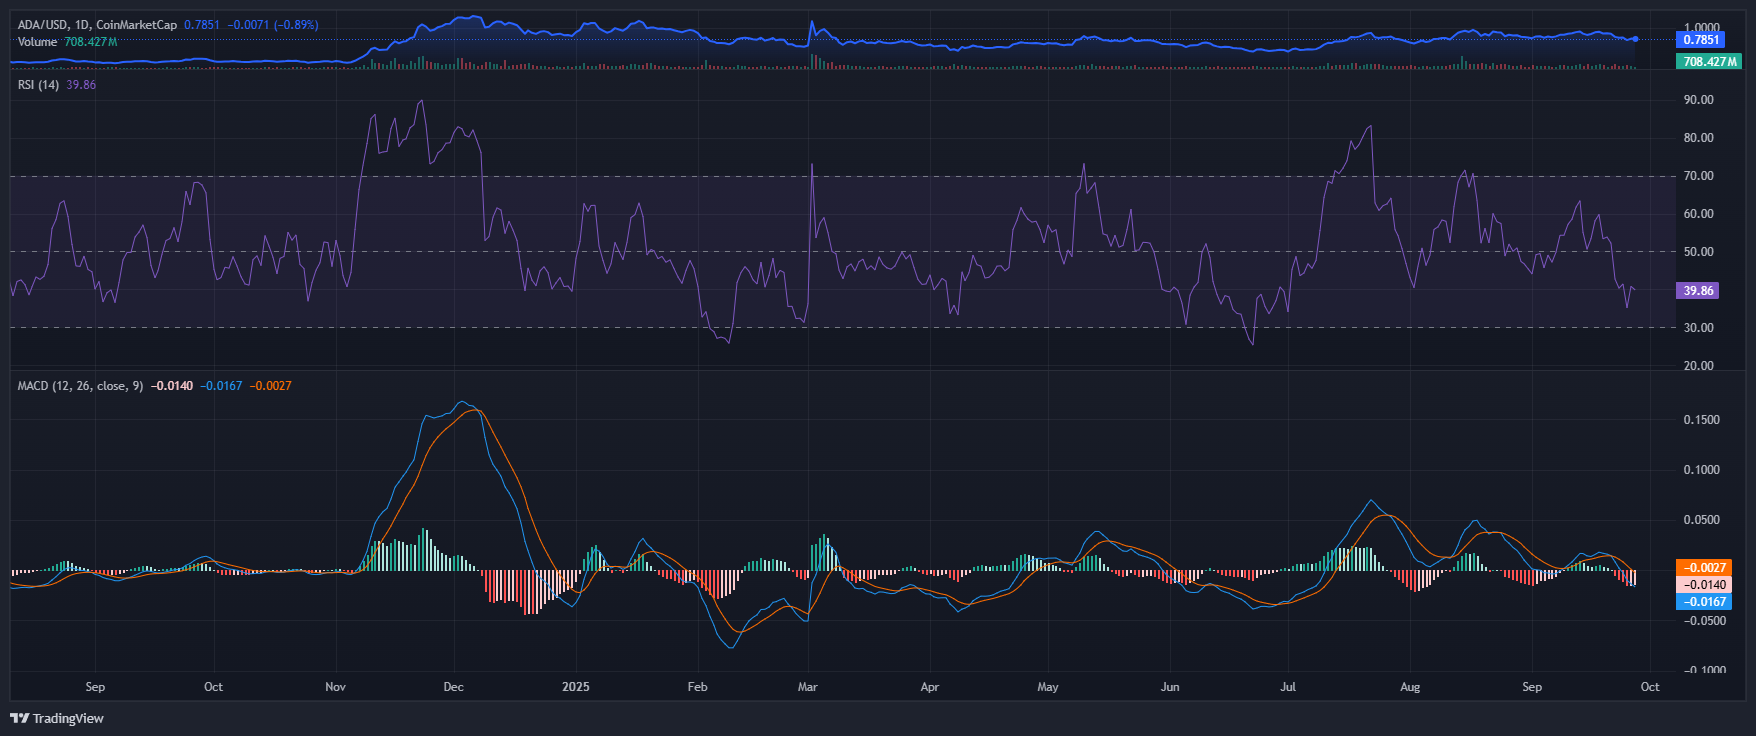Click the green 708.427M volume tag
Image resolution: width=1756 pixels, height=736 pixels.
1708,62
